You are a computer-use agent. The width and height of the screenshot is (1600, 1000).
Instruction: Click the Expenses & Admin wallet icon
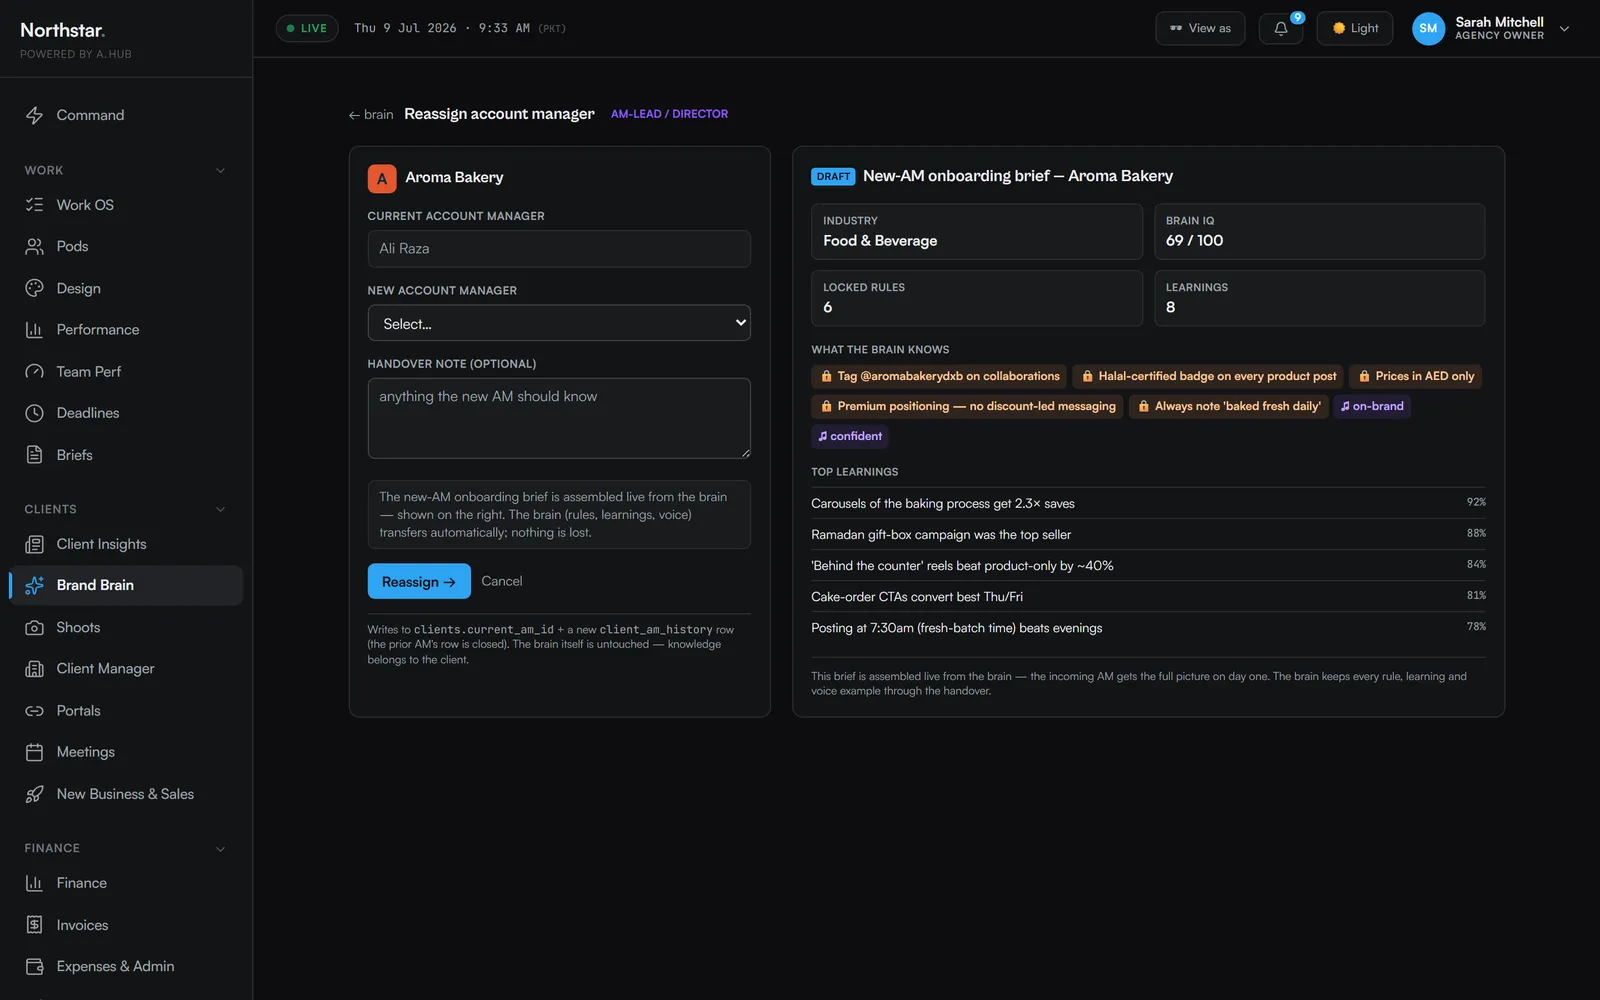coord(34,967)
